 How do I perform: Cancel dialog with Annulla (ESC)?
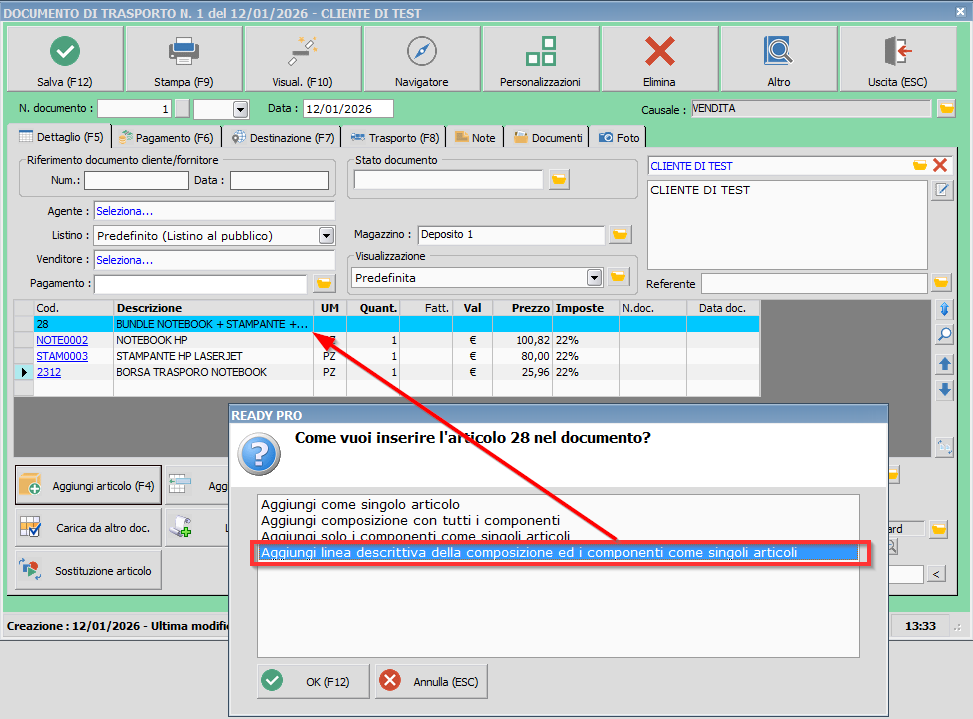(x=431, y=681)
